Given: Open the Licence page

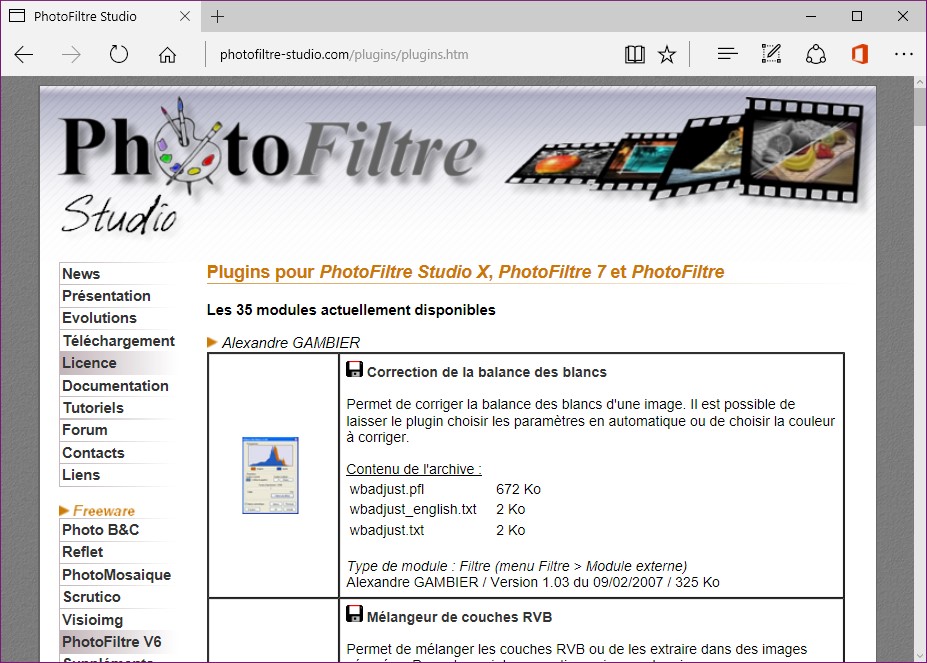Looking at the screenshot, I should point(89,363).
